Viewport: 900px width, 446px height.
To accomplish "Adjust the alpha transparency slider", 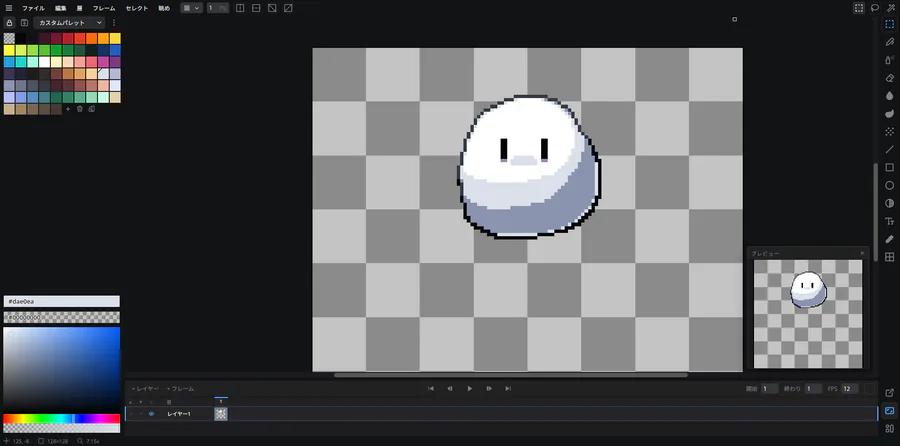I will pyautogui.click(x=61, y=428).
